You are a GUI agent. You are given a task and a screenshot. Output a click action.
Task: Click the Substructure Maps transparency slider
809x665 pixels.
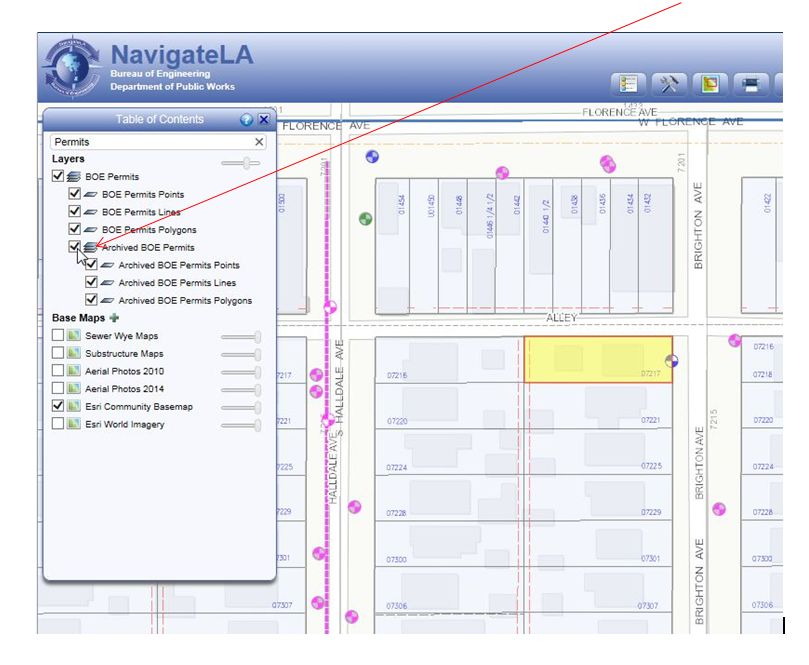(x=240, y=354)
